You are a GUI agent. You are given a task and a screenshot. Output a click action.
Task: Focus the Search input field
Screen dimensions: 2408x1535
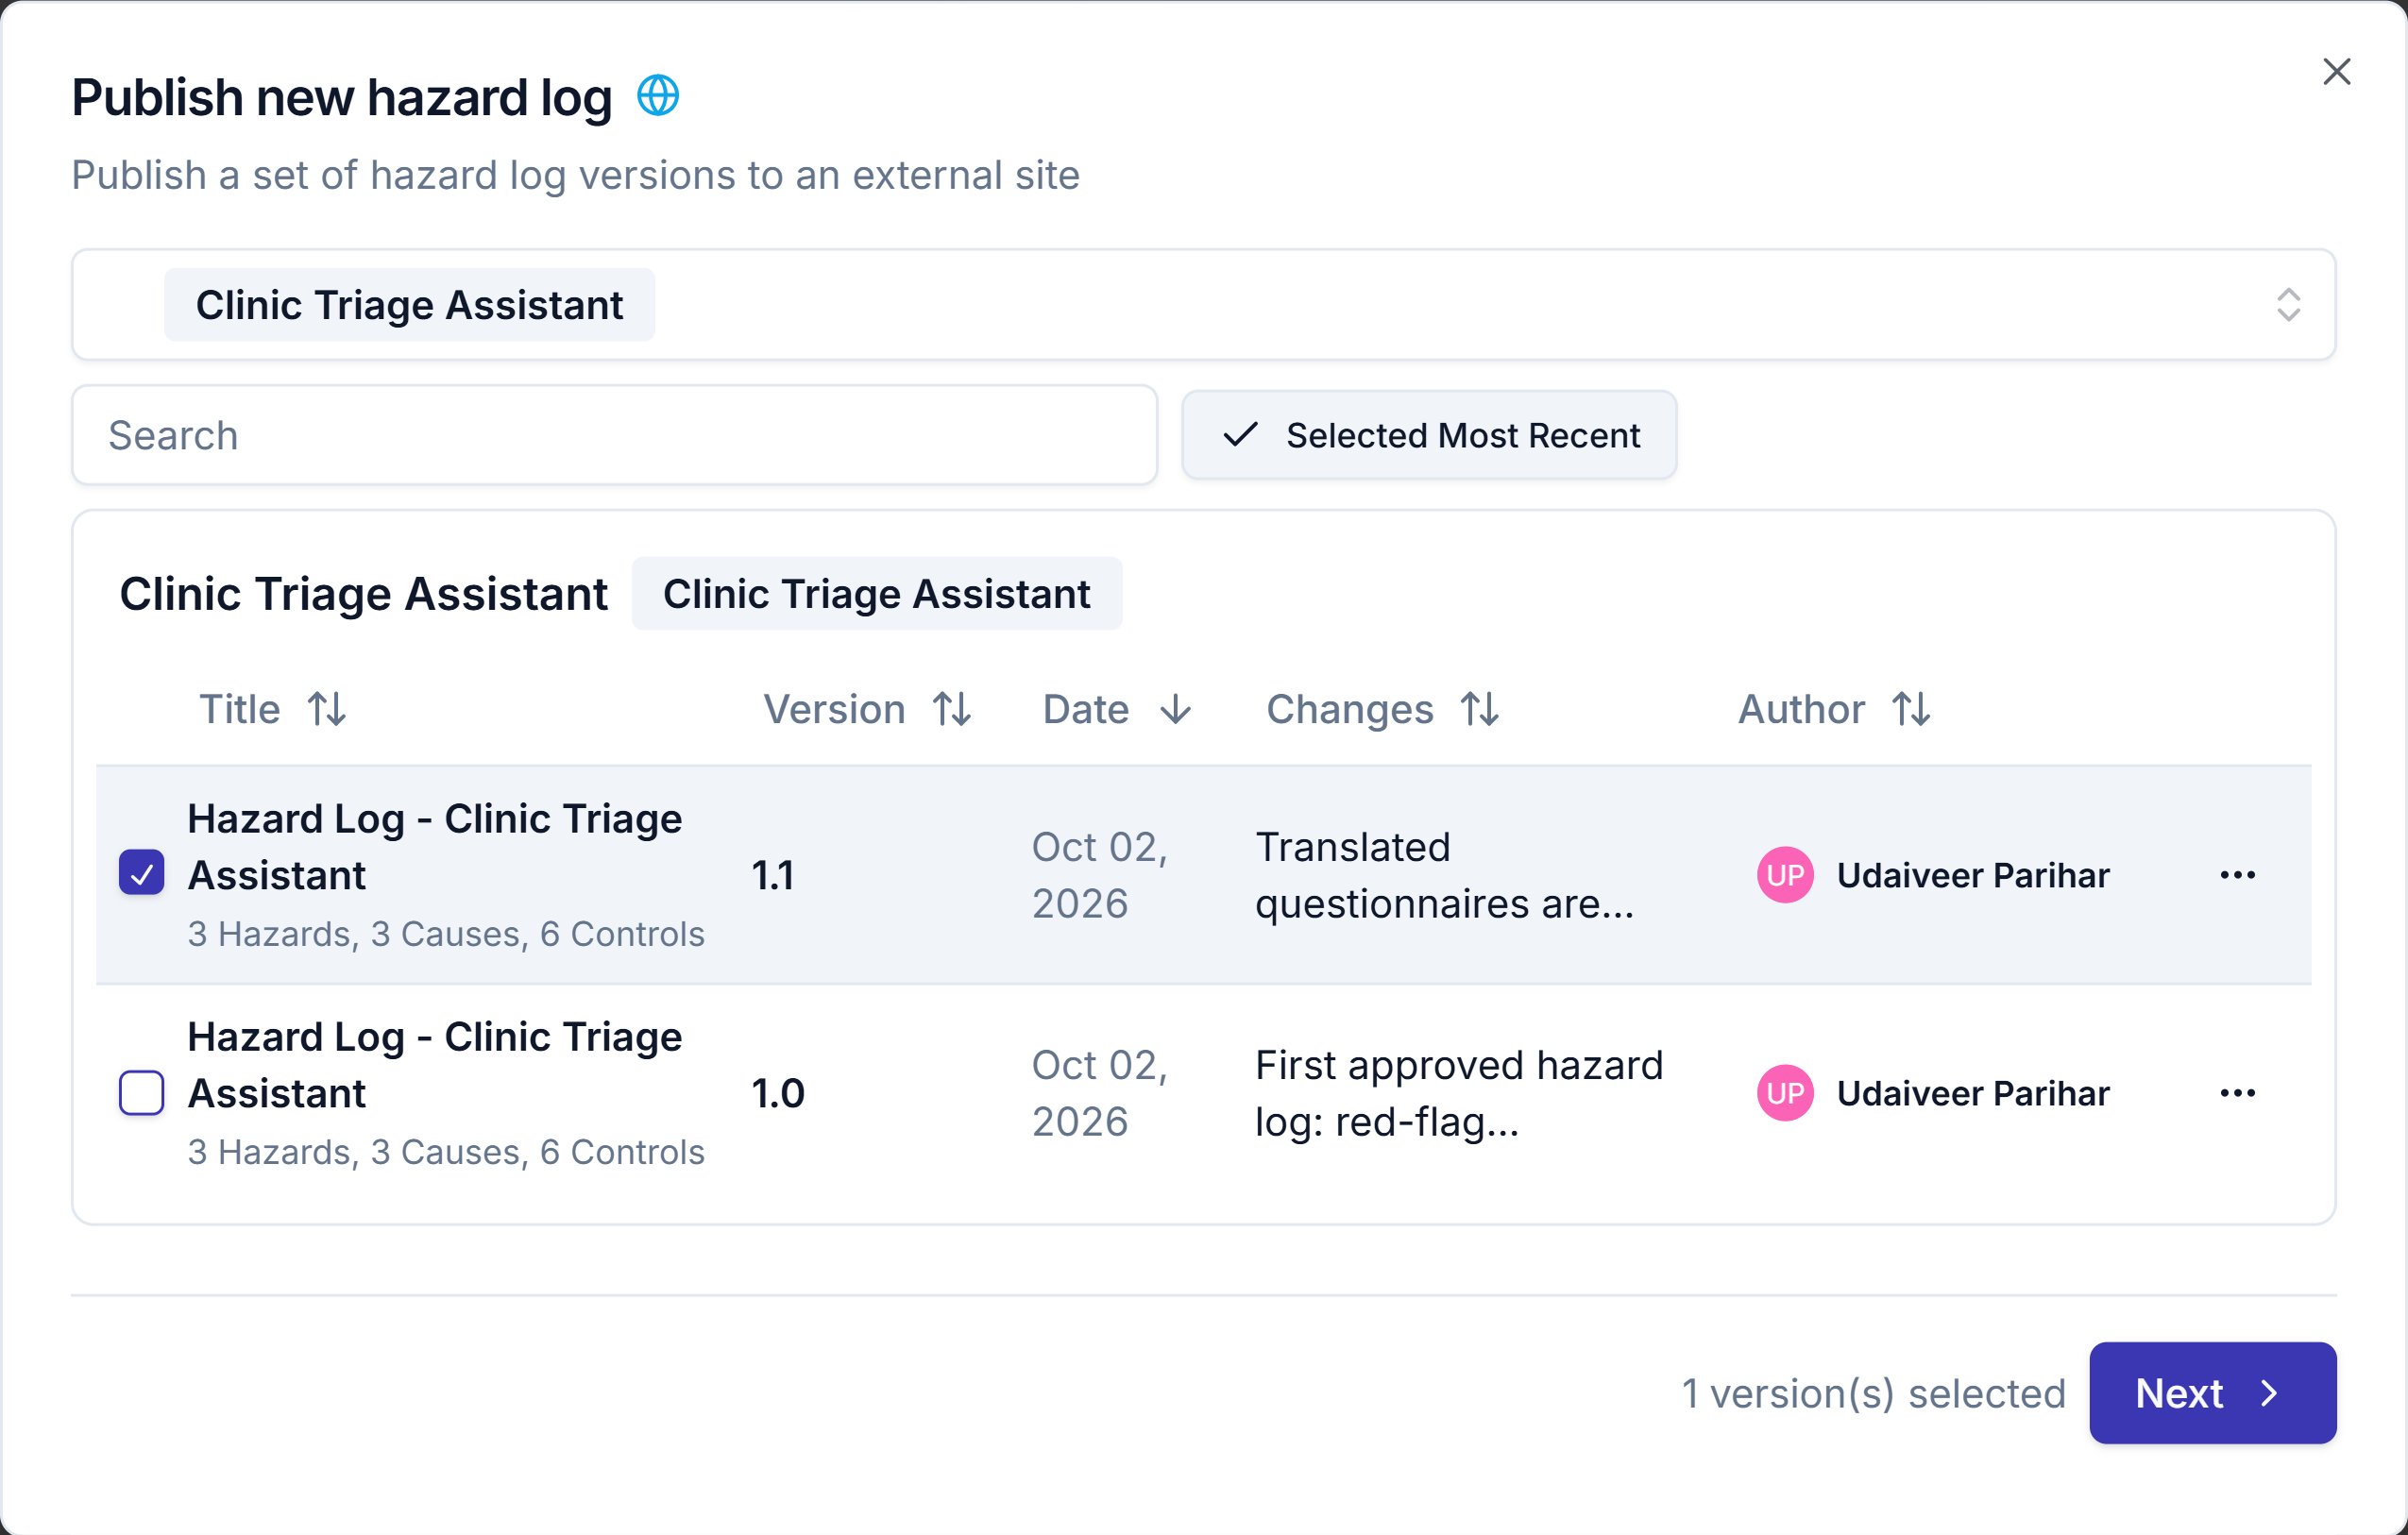(614, 435)
